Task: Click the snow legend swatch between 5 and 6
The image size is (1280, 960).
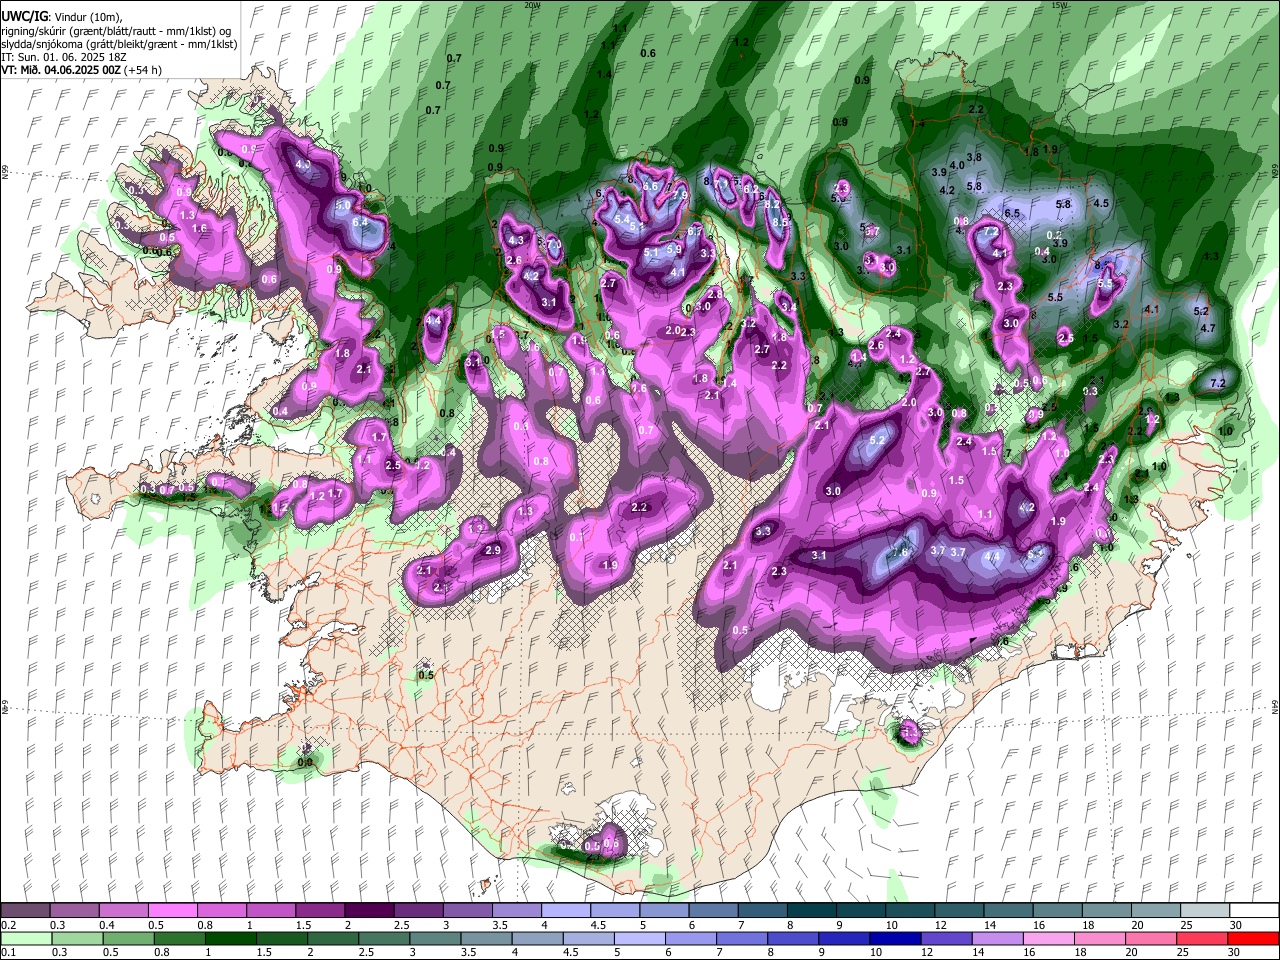Action: point(663,911)
